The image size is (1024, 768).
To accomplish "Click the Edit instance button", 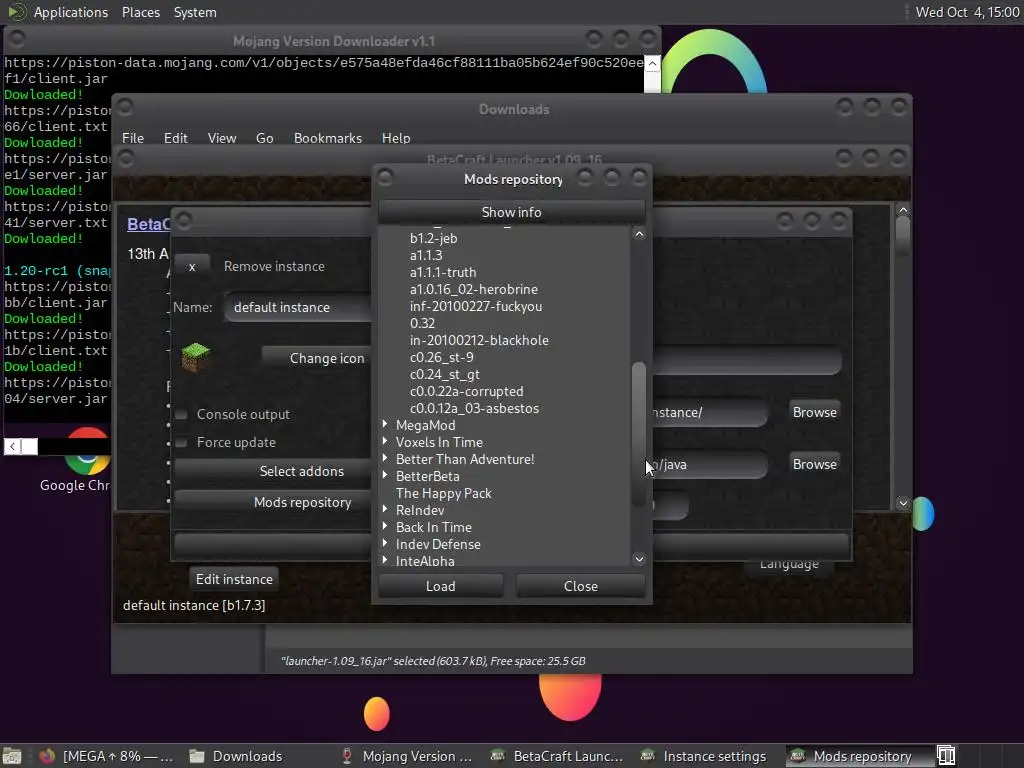I will (x=234, y=579).
